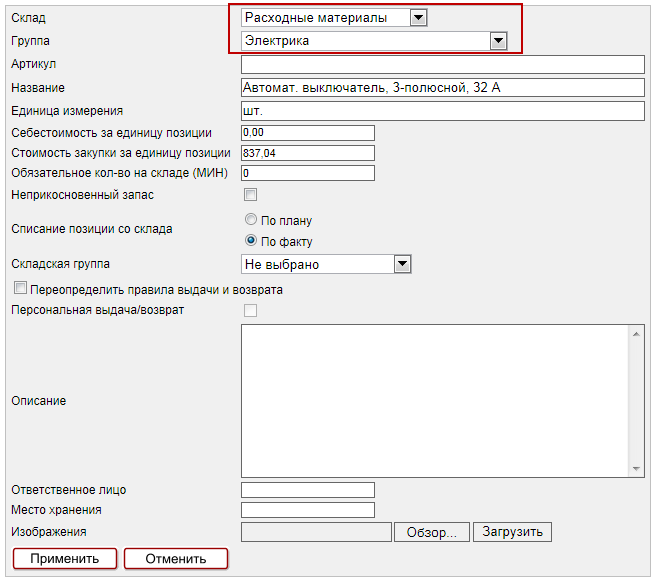656x582 pixels.
Task: Select the По плану radio button
Action: [x=251, y=220]
